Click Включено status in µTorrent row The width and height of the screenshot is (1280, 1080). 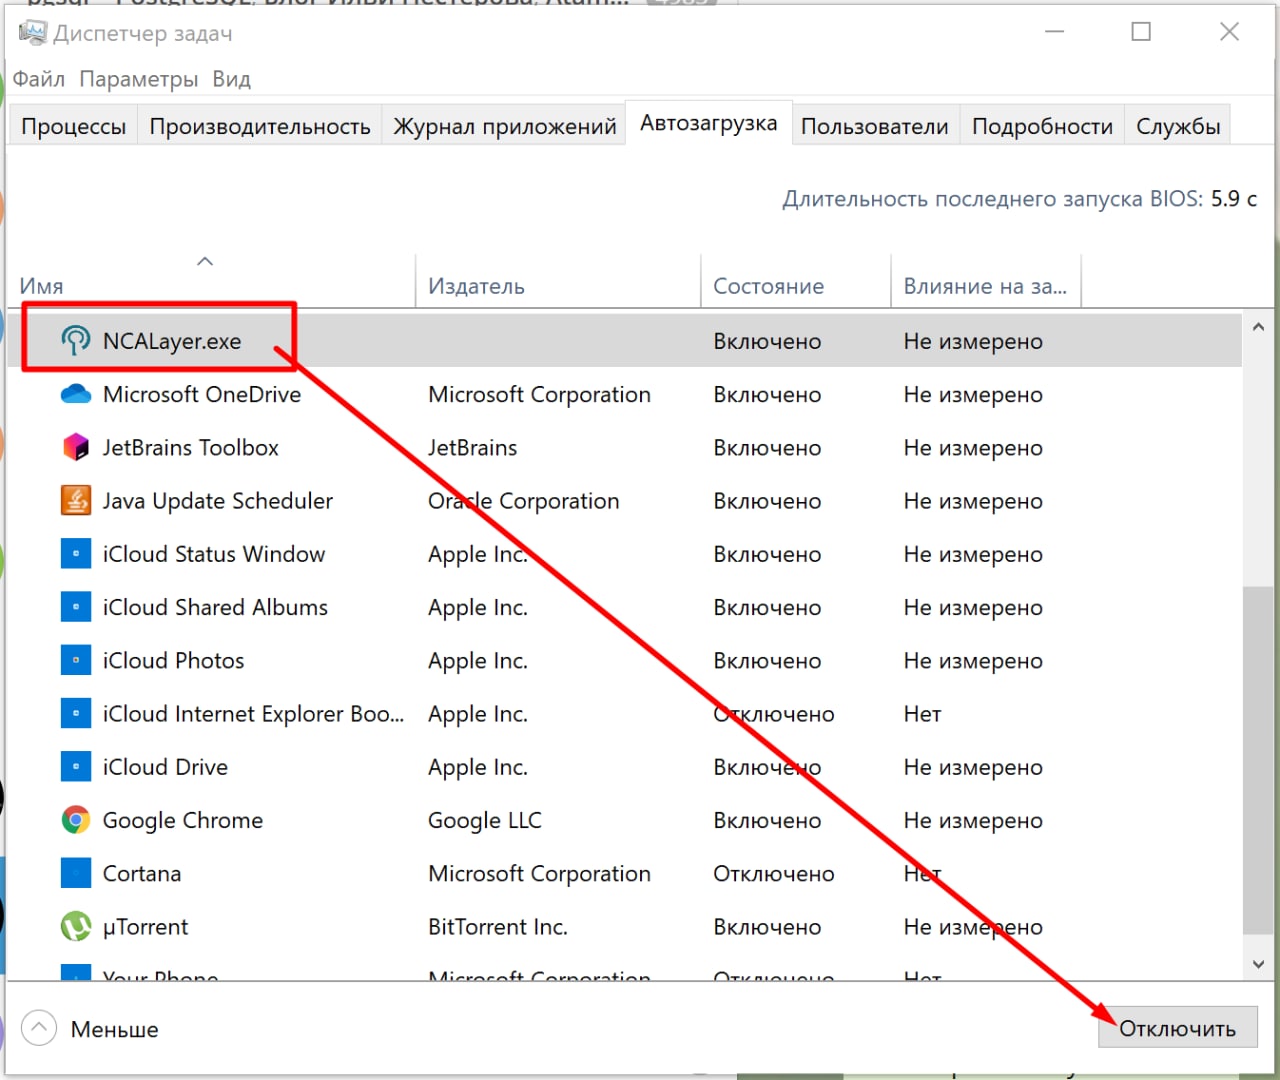coord(767,926)
